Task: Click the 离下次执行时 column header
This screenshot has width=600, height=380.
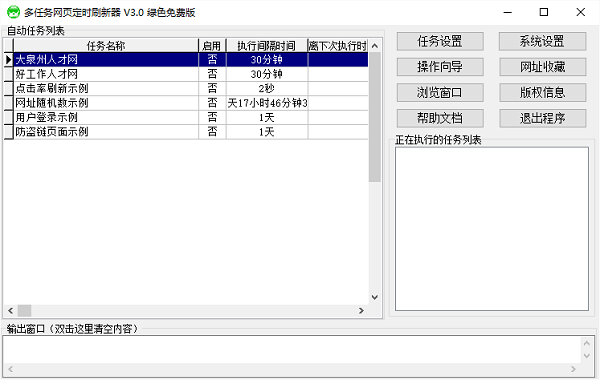Action: (338, 46)
